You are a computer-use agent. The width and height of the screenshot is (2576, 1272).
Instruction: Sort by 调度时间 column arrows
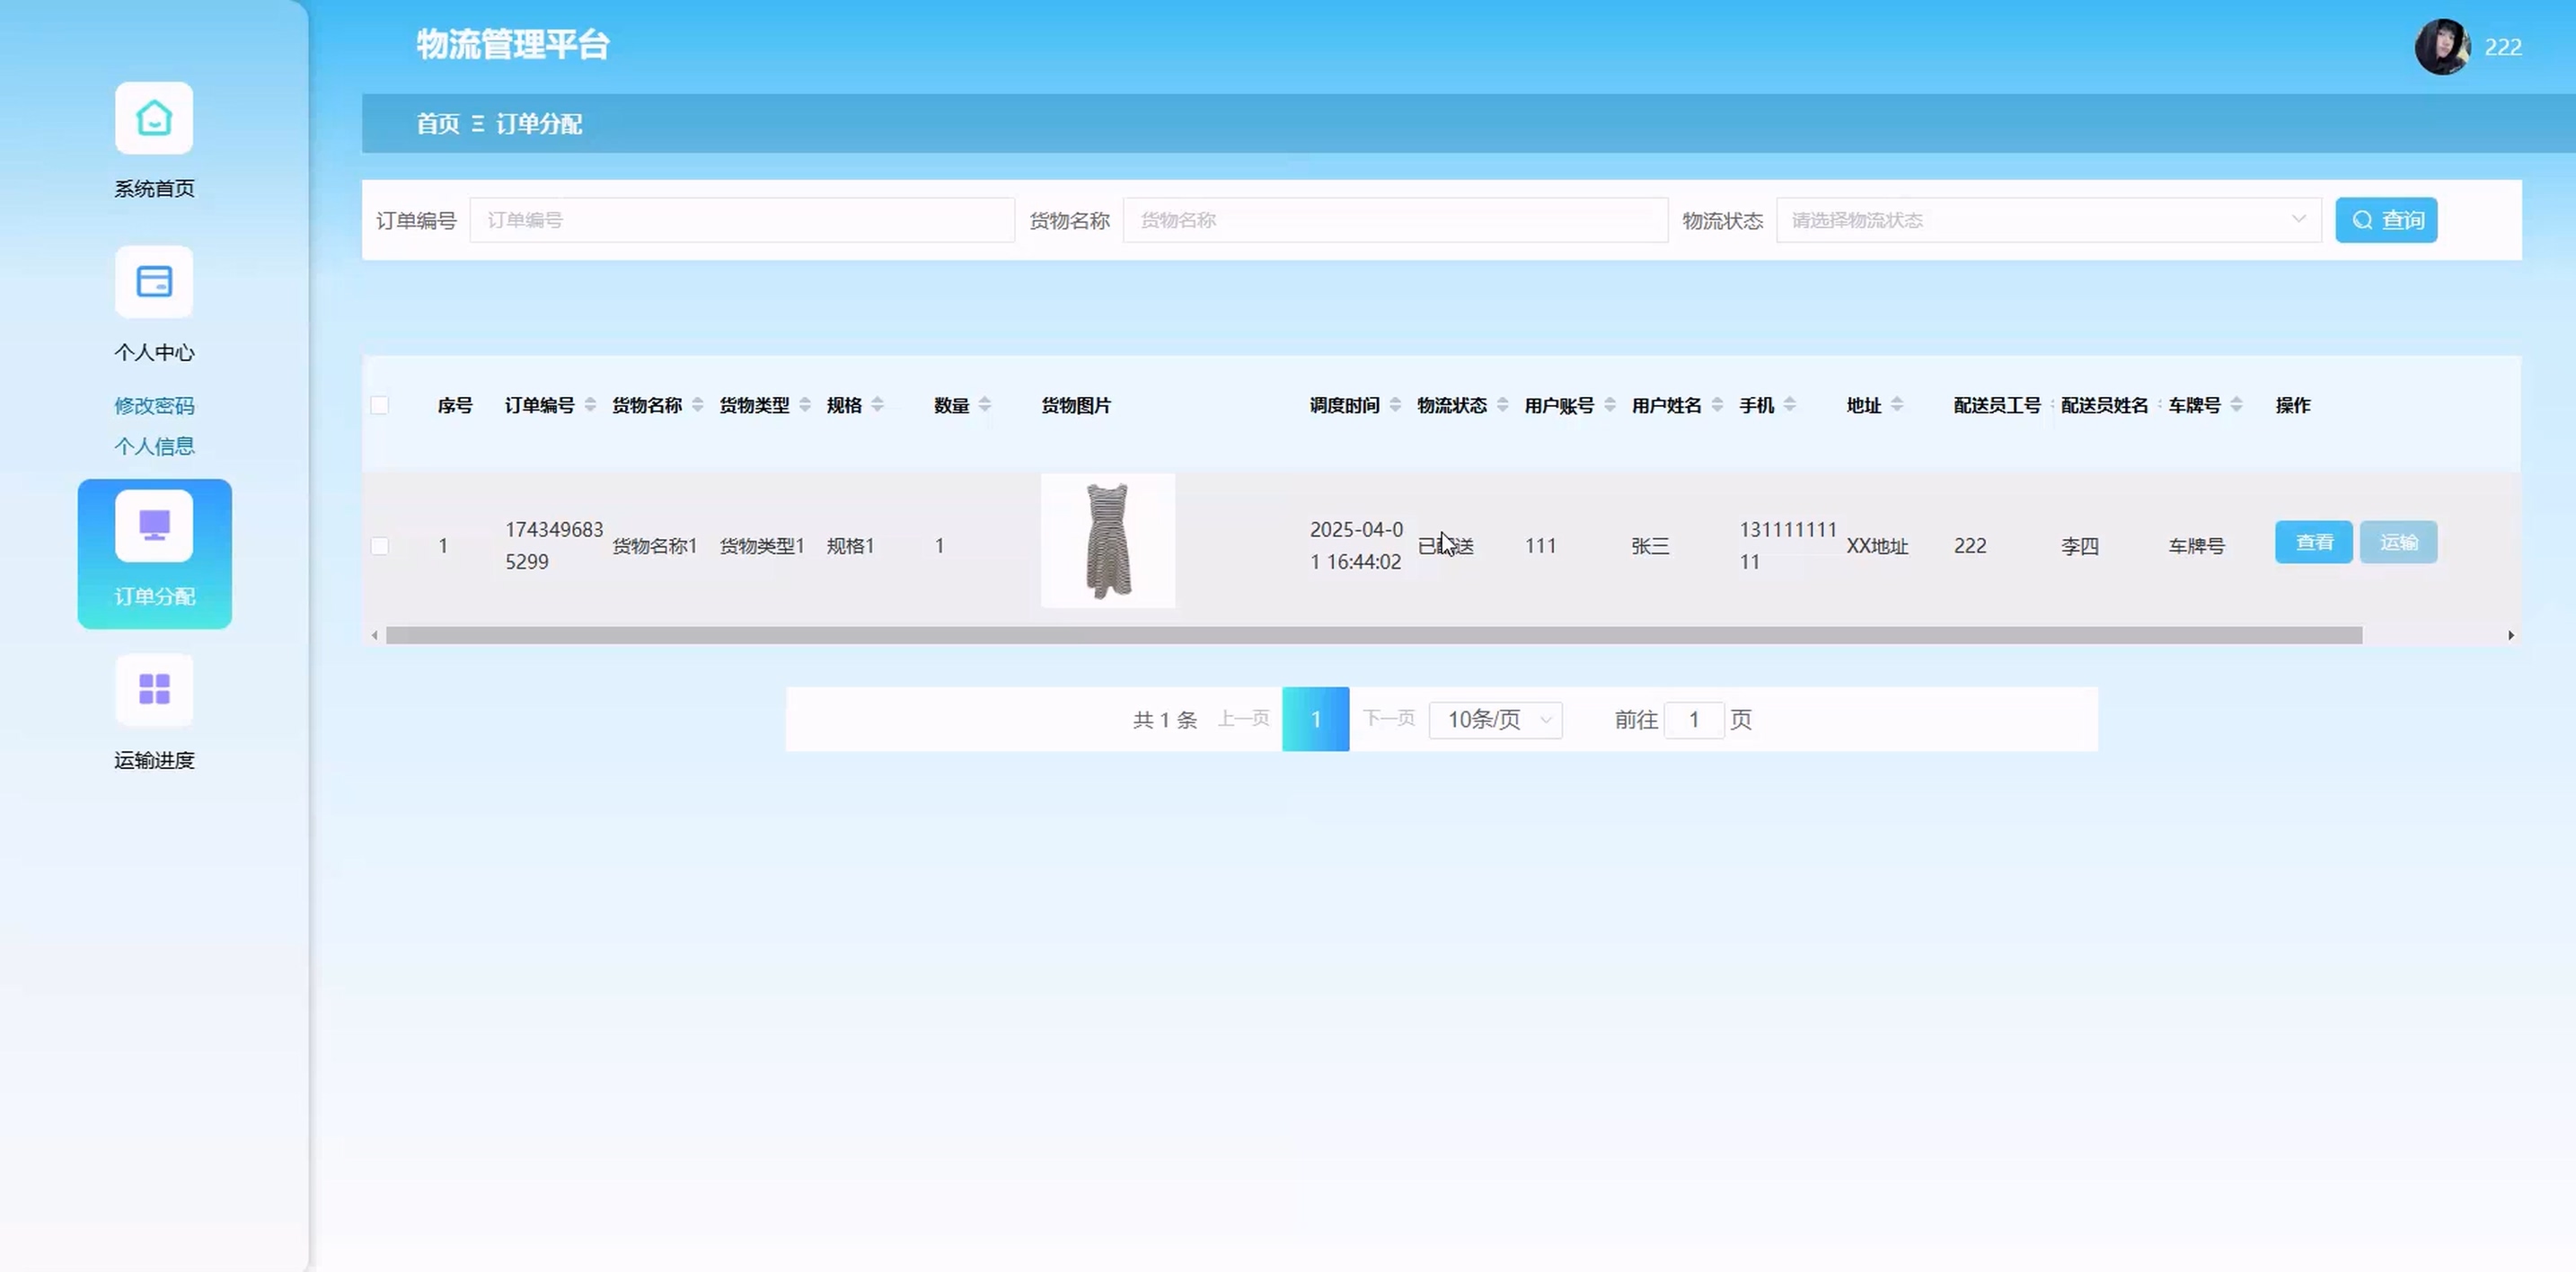click(x=1395, y=405)
